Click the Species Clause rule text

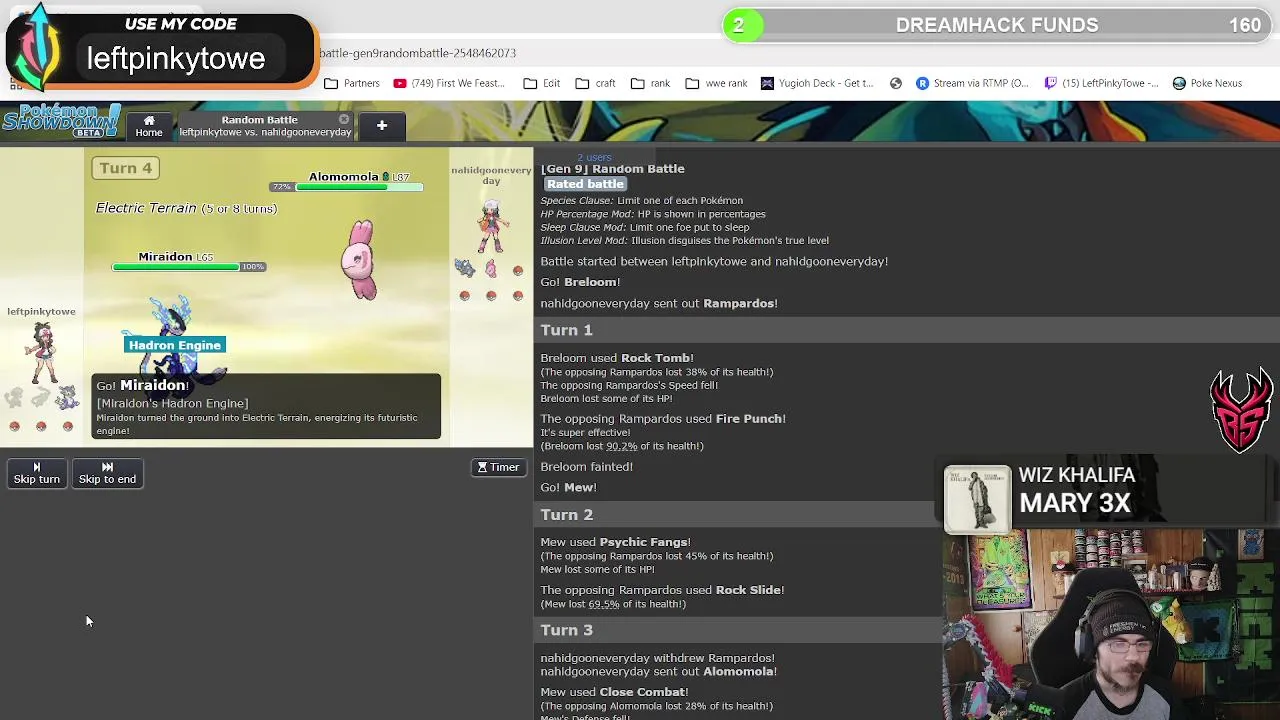pos(641,201)
